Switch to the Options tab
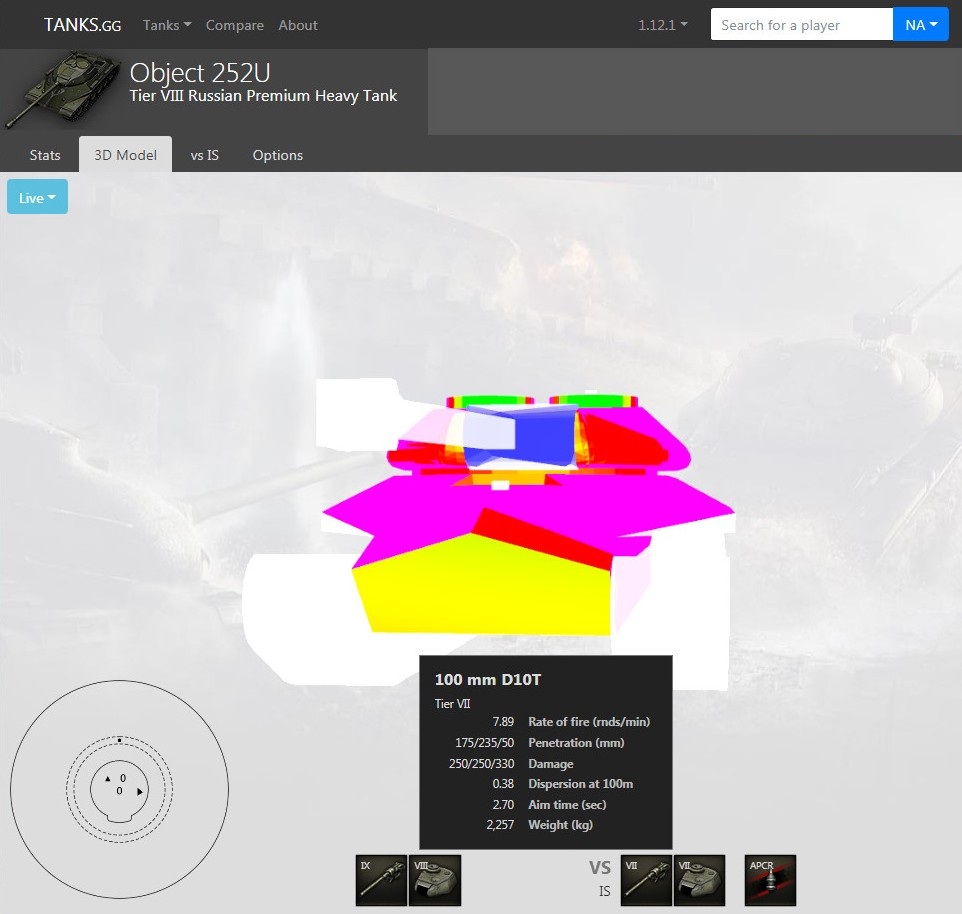 tap(277, 155)
